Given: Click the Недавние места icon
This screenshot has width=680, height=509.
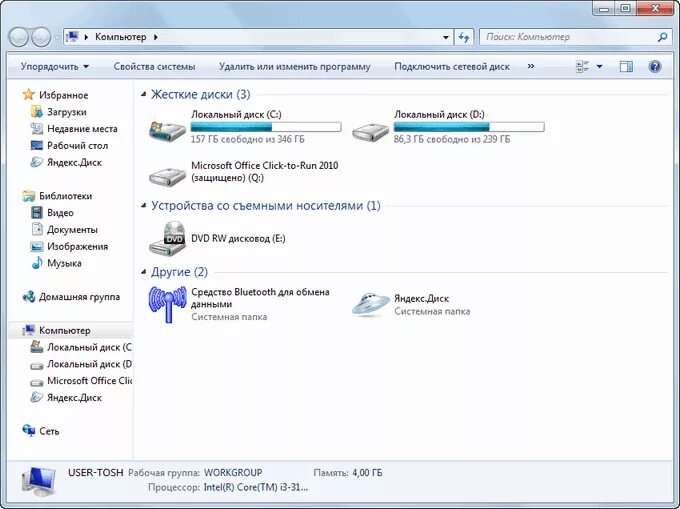Looking at the screenshot, I should pyautogui.click(x=37, y=128).
